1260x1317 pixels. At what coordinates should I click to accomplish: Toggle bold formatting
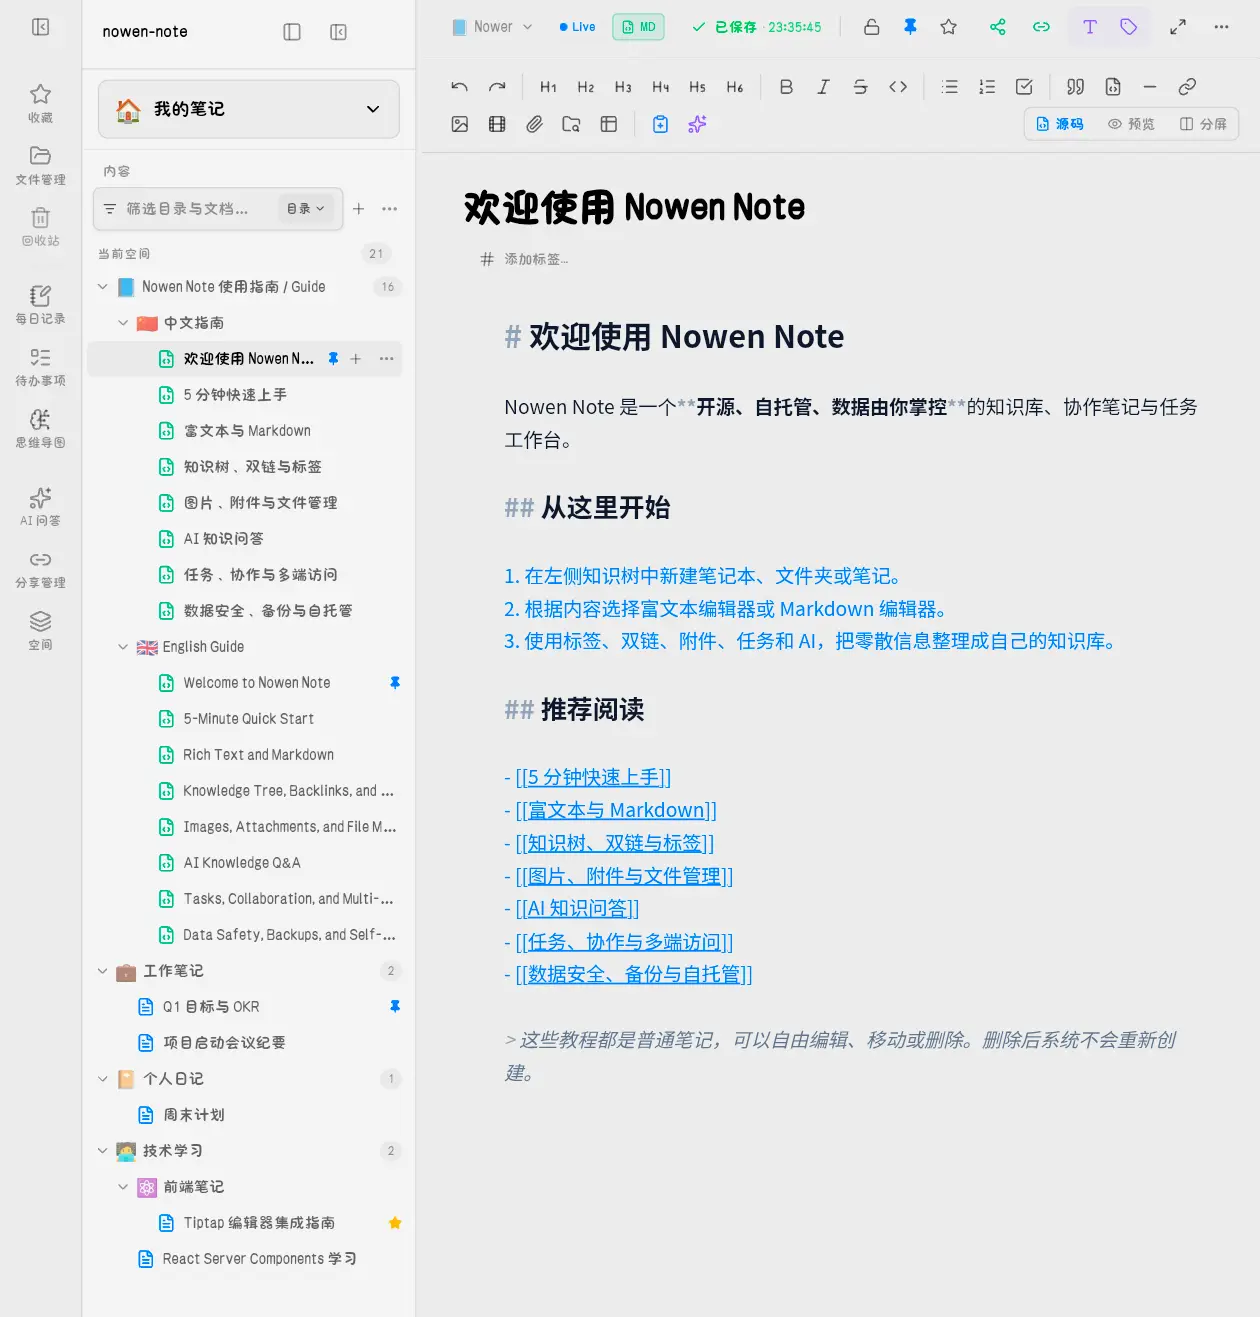point(786,87)
